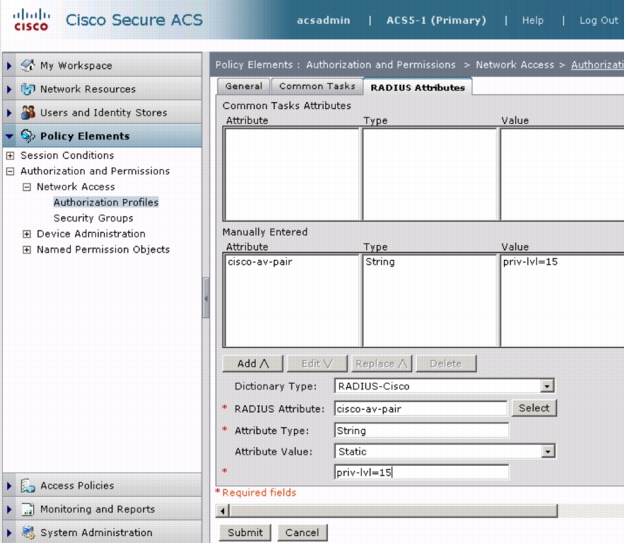Click the Authorization breadcrumb link
The width and height of the screenshot is (626, 544).
tap(597, 65)
